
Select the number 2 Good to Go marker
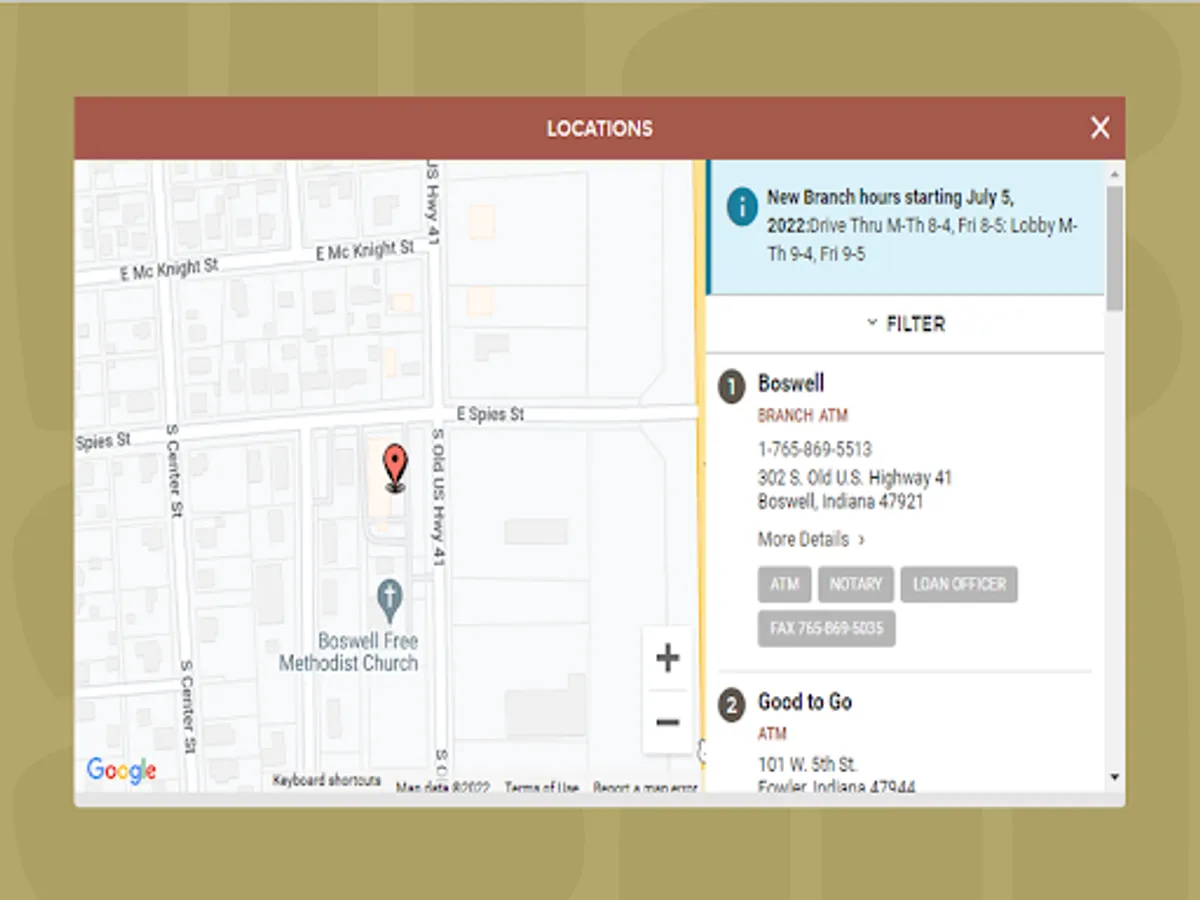tap(732, 706)
